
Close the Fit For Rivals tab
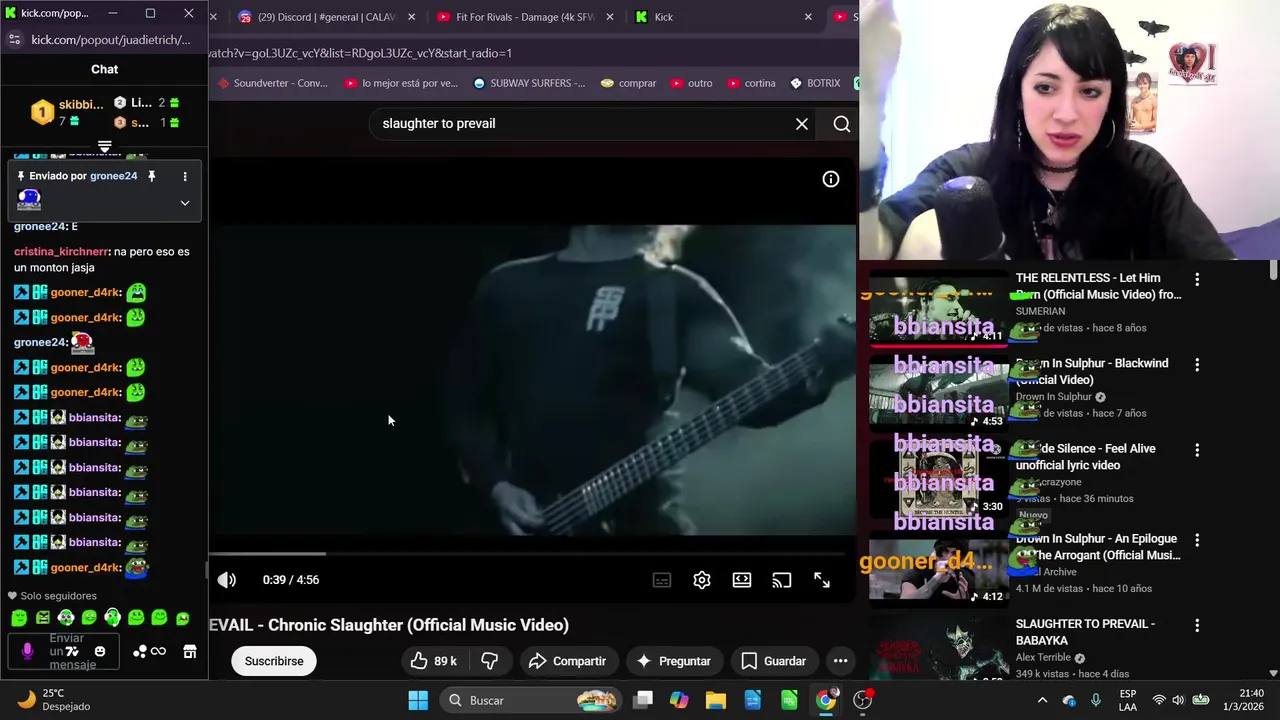pyautogui.click(x=610, y=17)
